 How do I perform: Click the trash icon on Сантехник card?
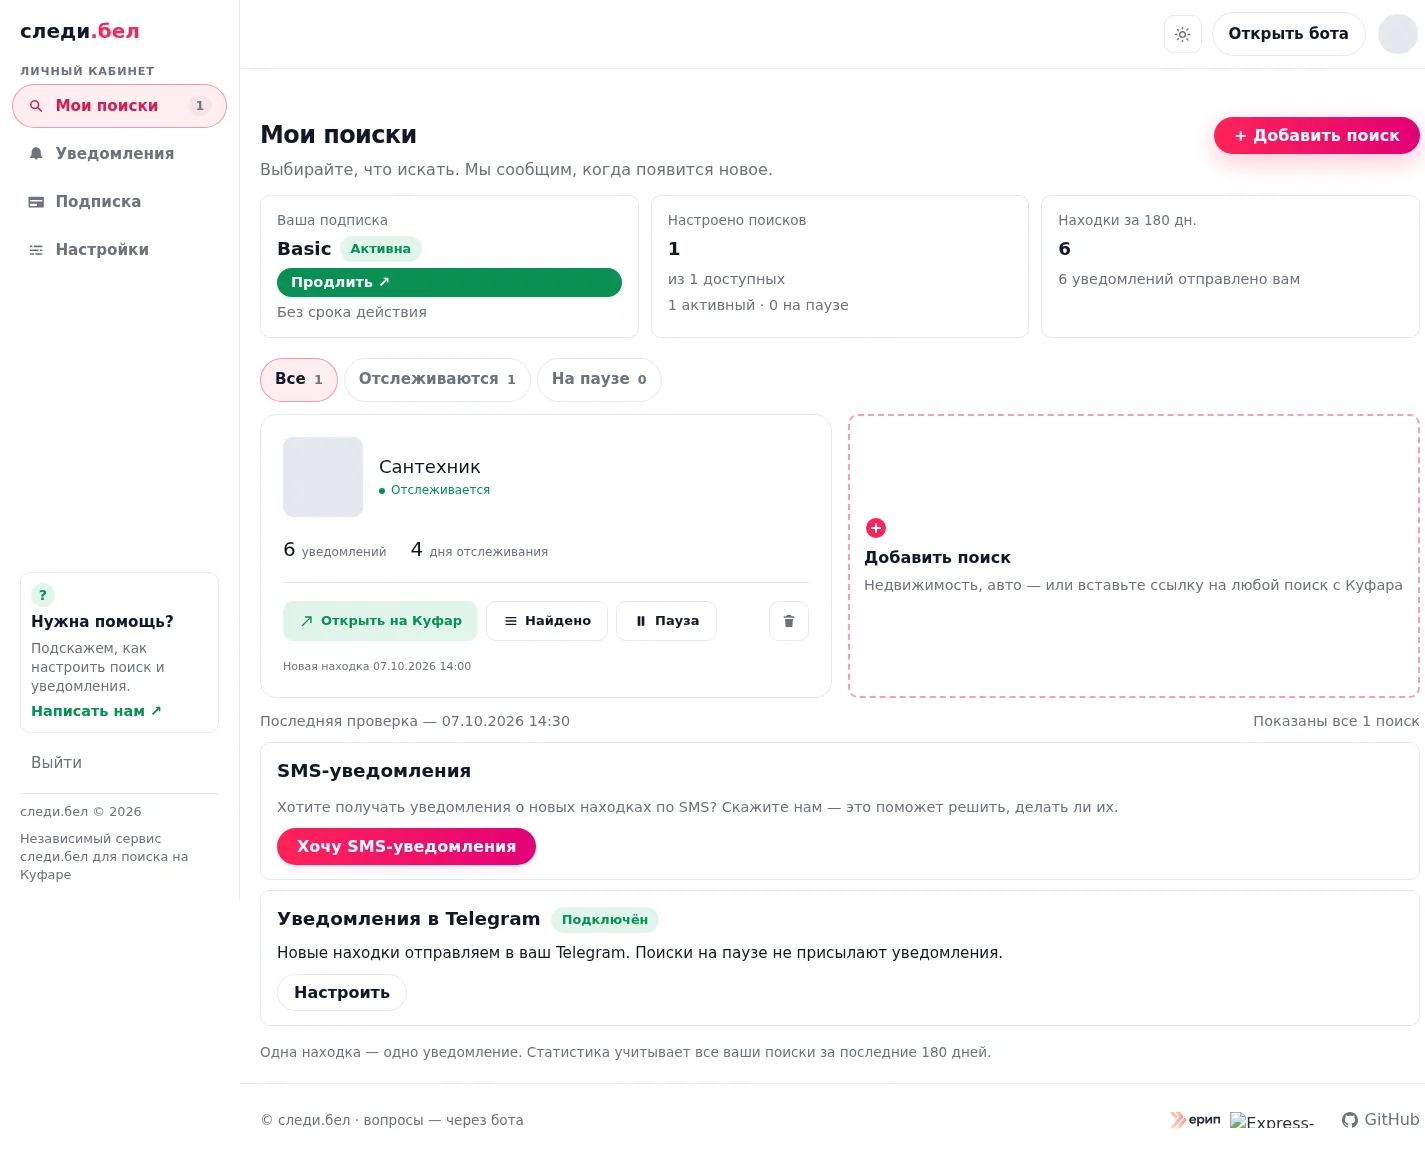(789, 621)
